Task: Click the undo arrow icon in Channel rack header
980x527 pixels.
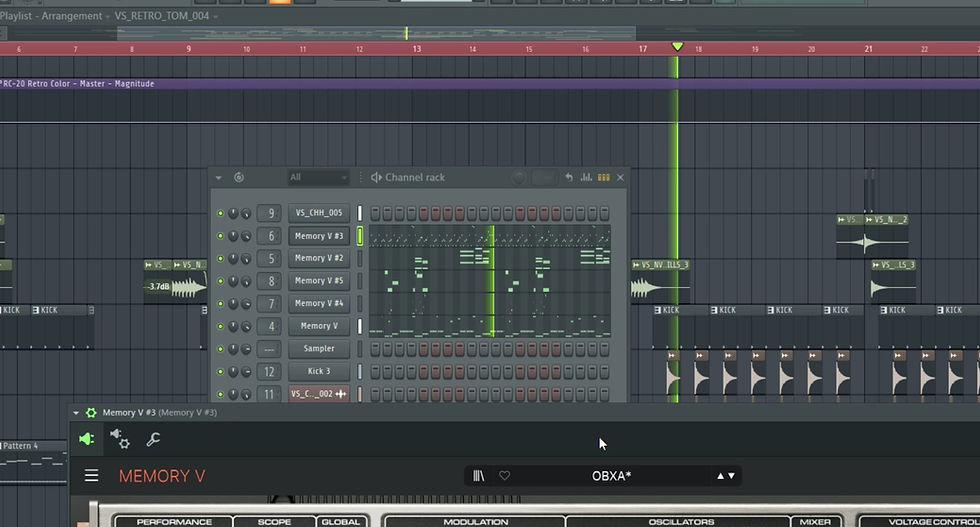Action: (x=569, y=178)
